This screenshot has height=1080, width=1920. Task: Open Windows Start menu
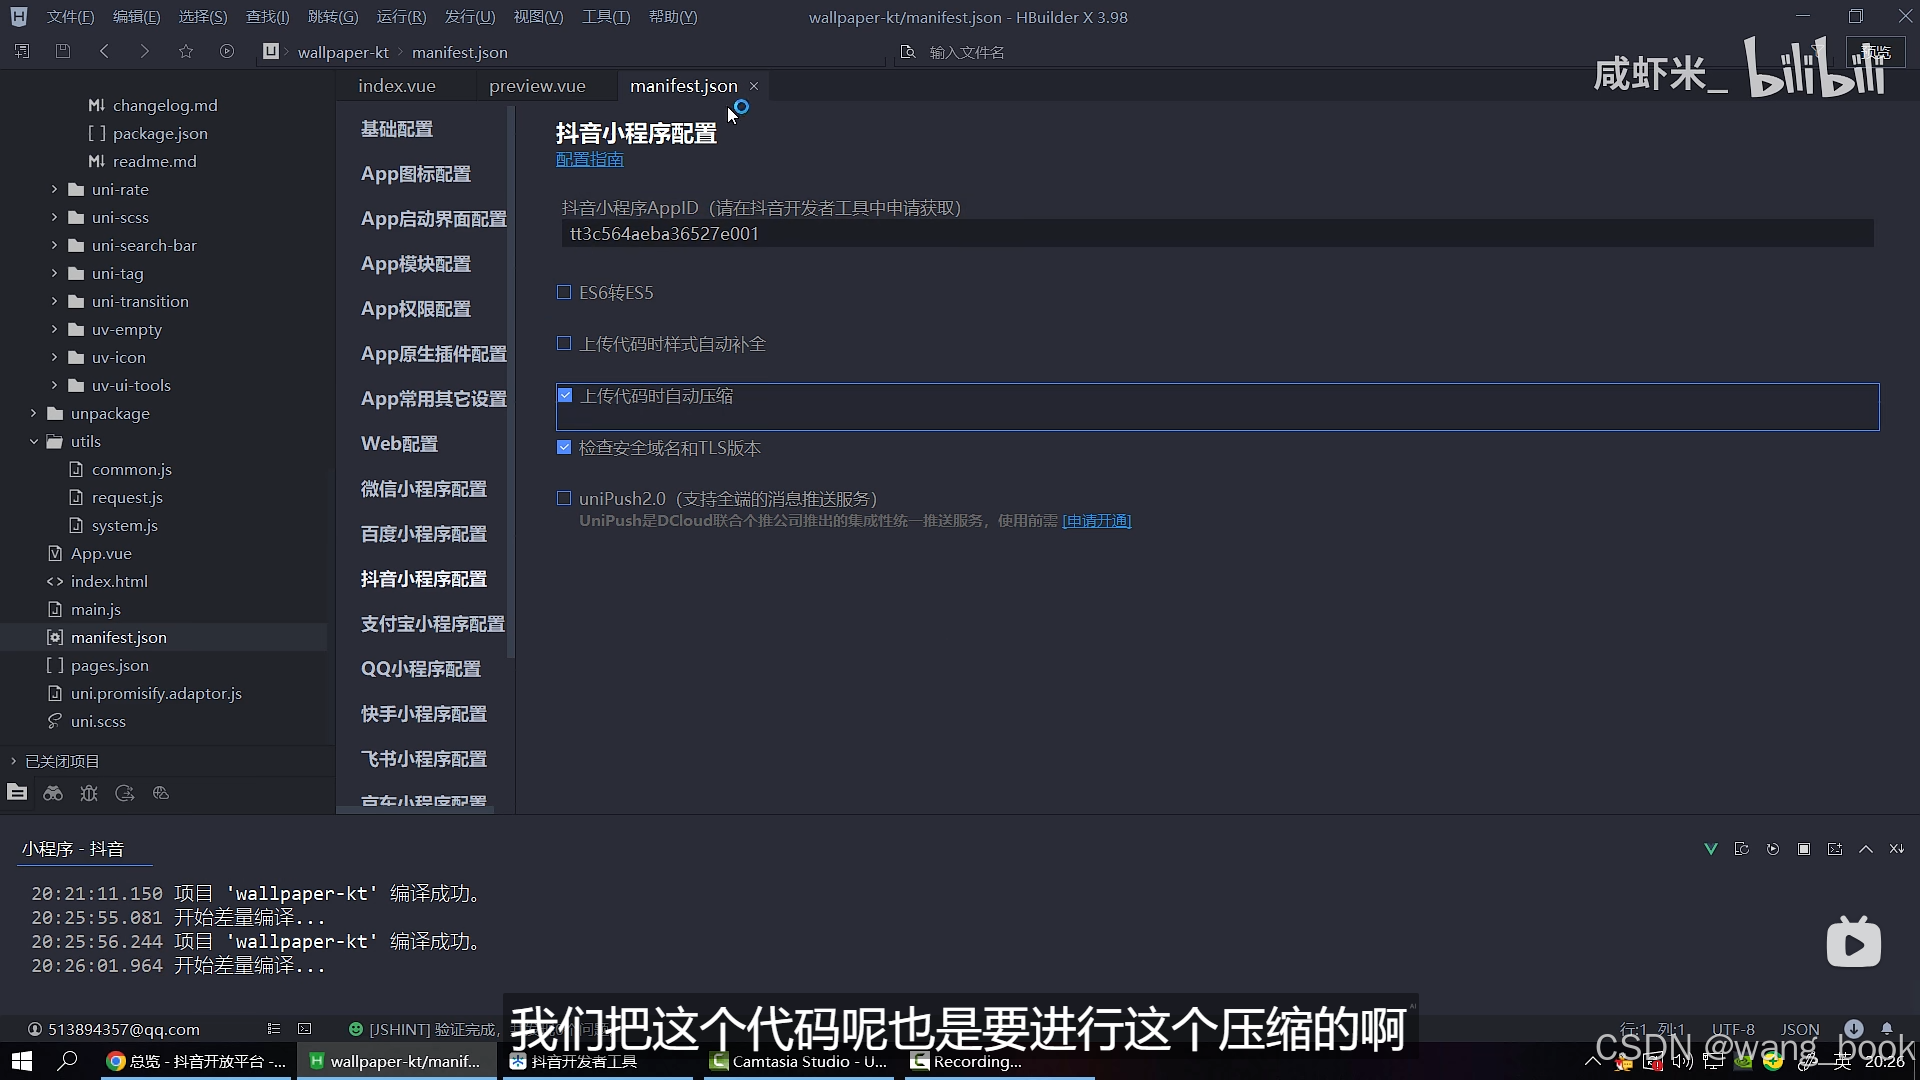[21, 1061]
